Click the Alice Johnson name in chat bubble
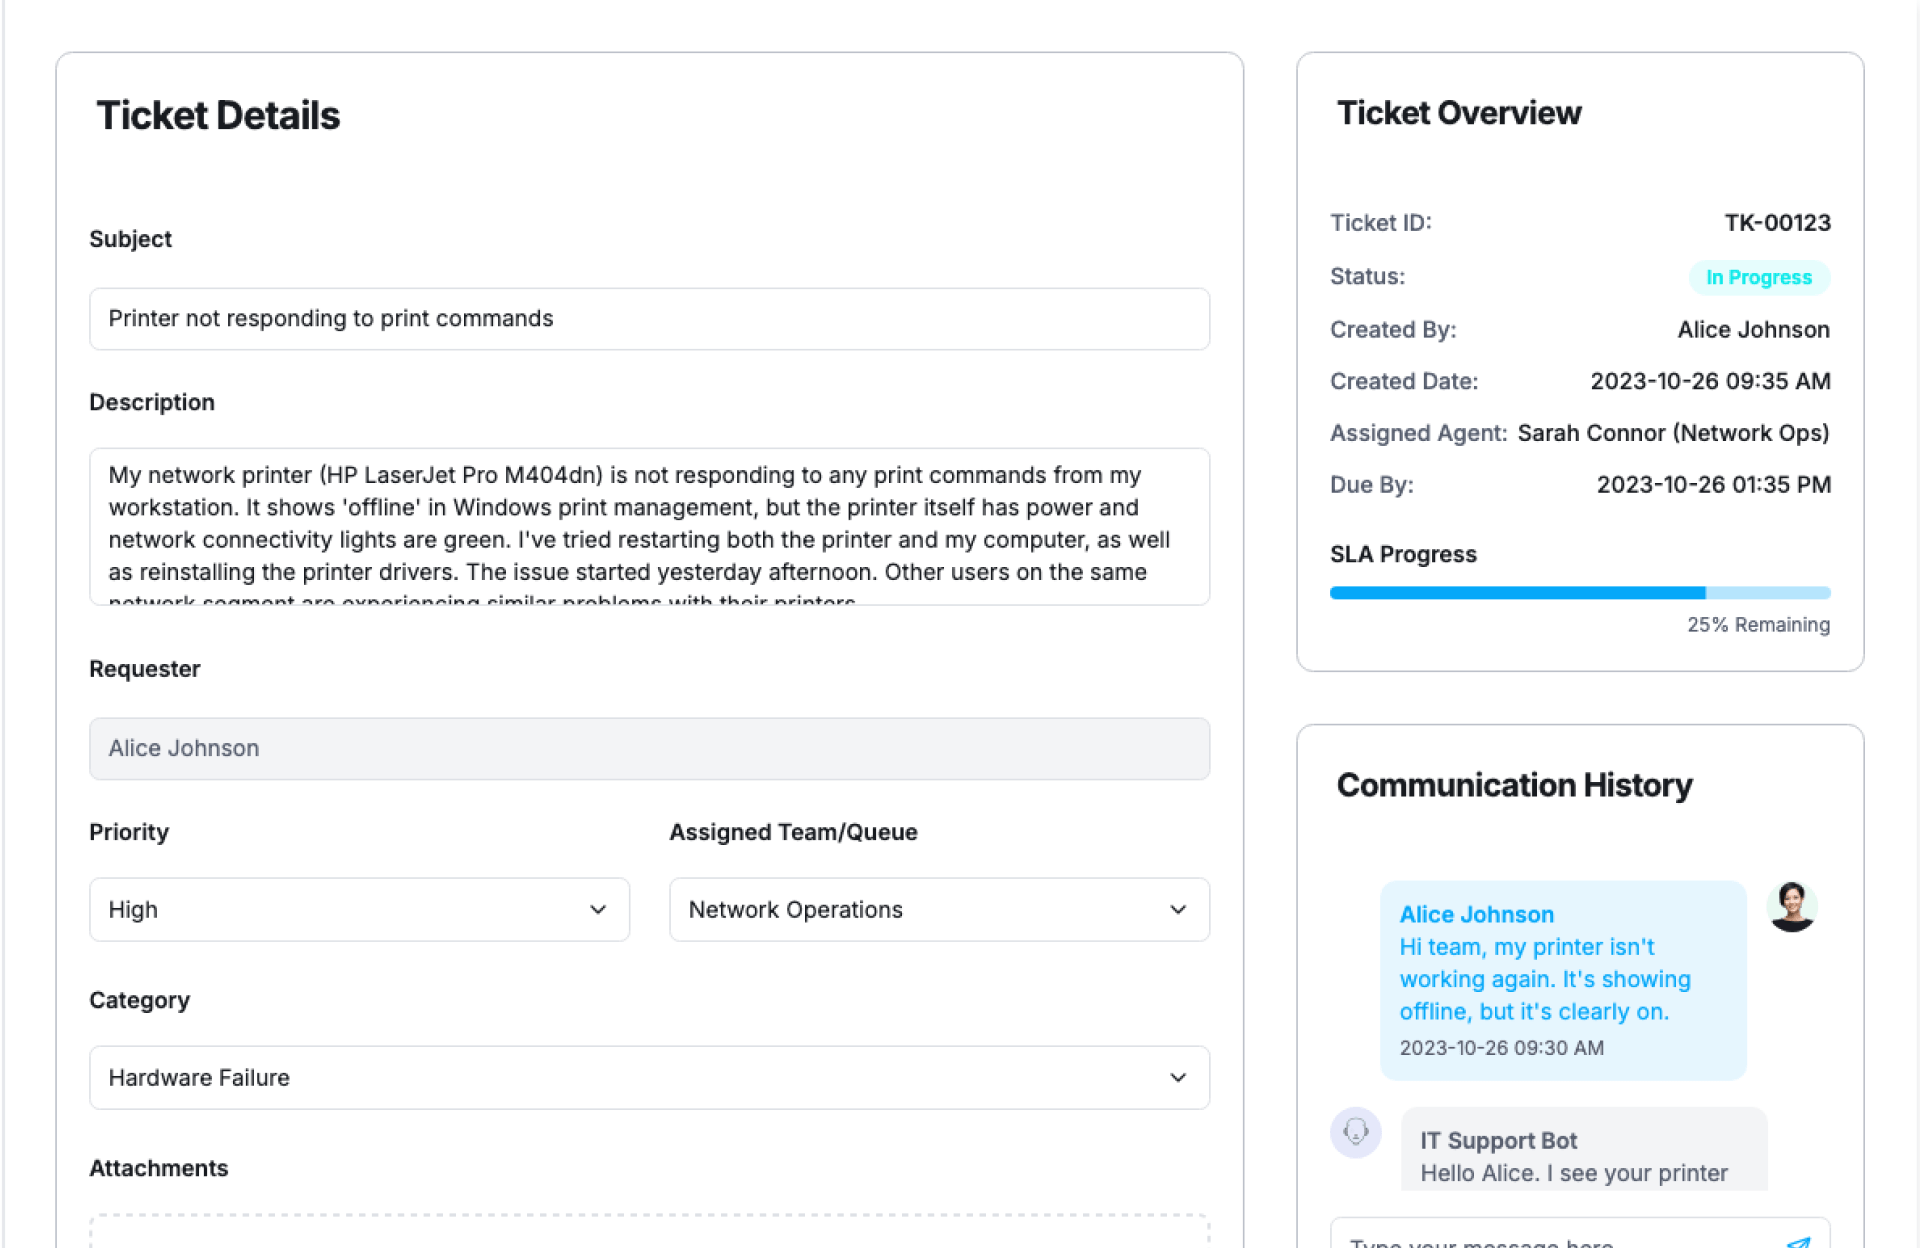This screenshot has height=1248, width=1920. pos(1476,914)
